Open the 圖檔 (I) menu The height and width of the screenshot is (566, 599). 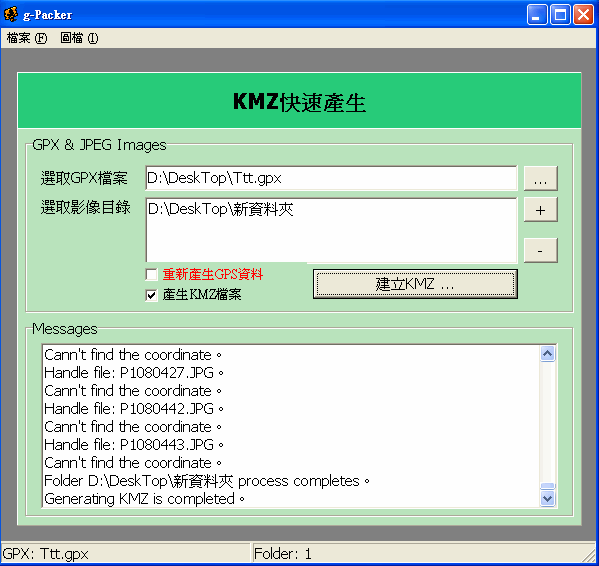(79, 38)
